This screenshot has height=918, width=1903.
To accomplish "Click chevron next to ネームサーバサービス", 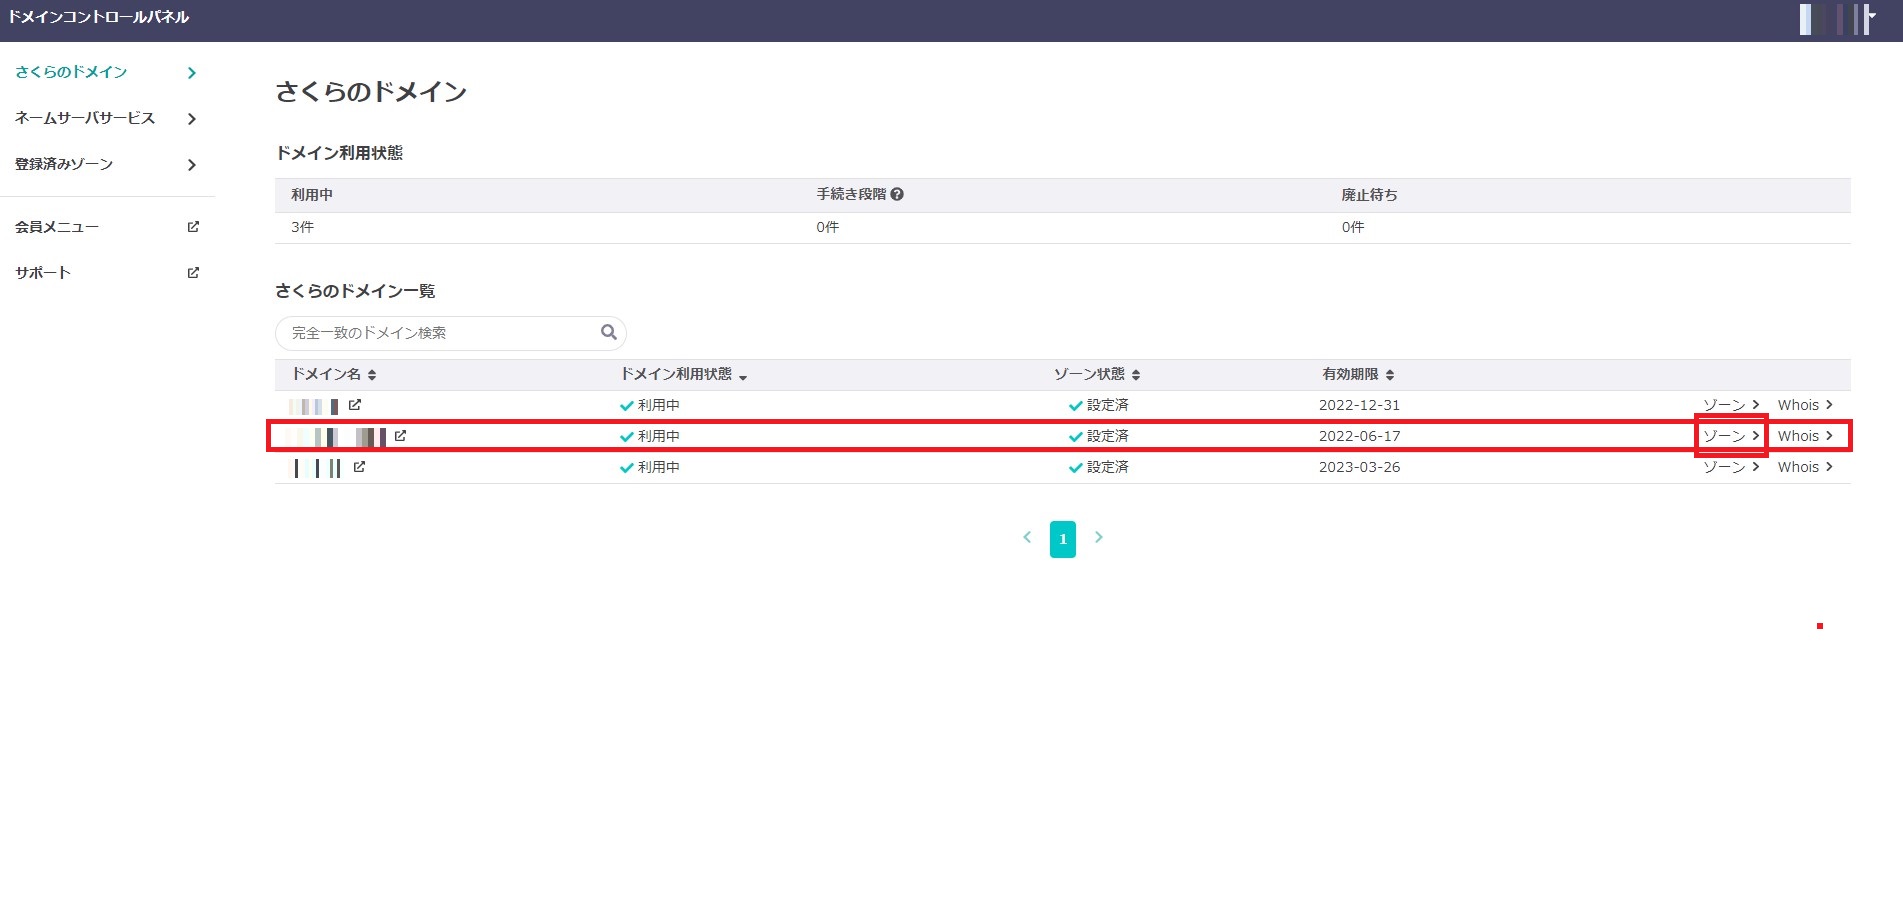I will click(192, 119).
